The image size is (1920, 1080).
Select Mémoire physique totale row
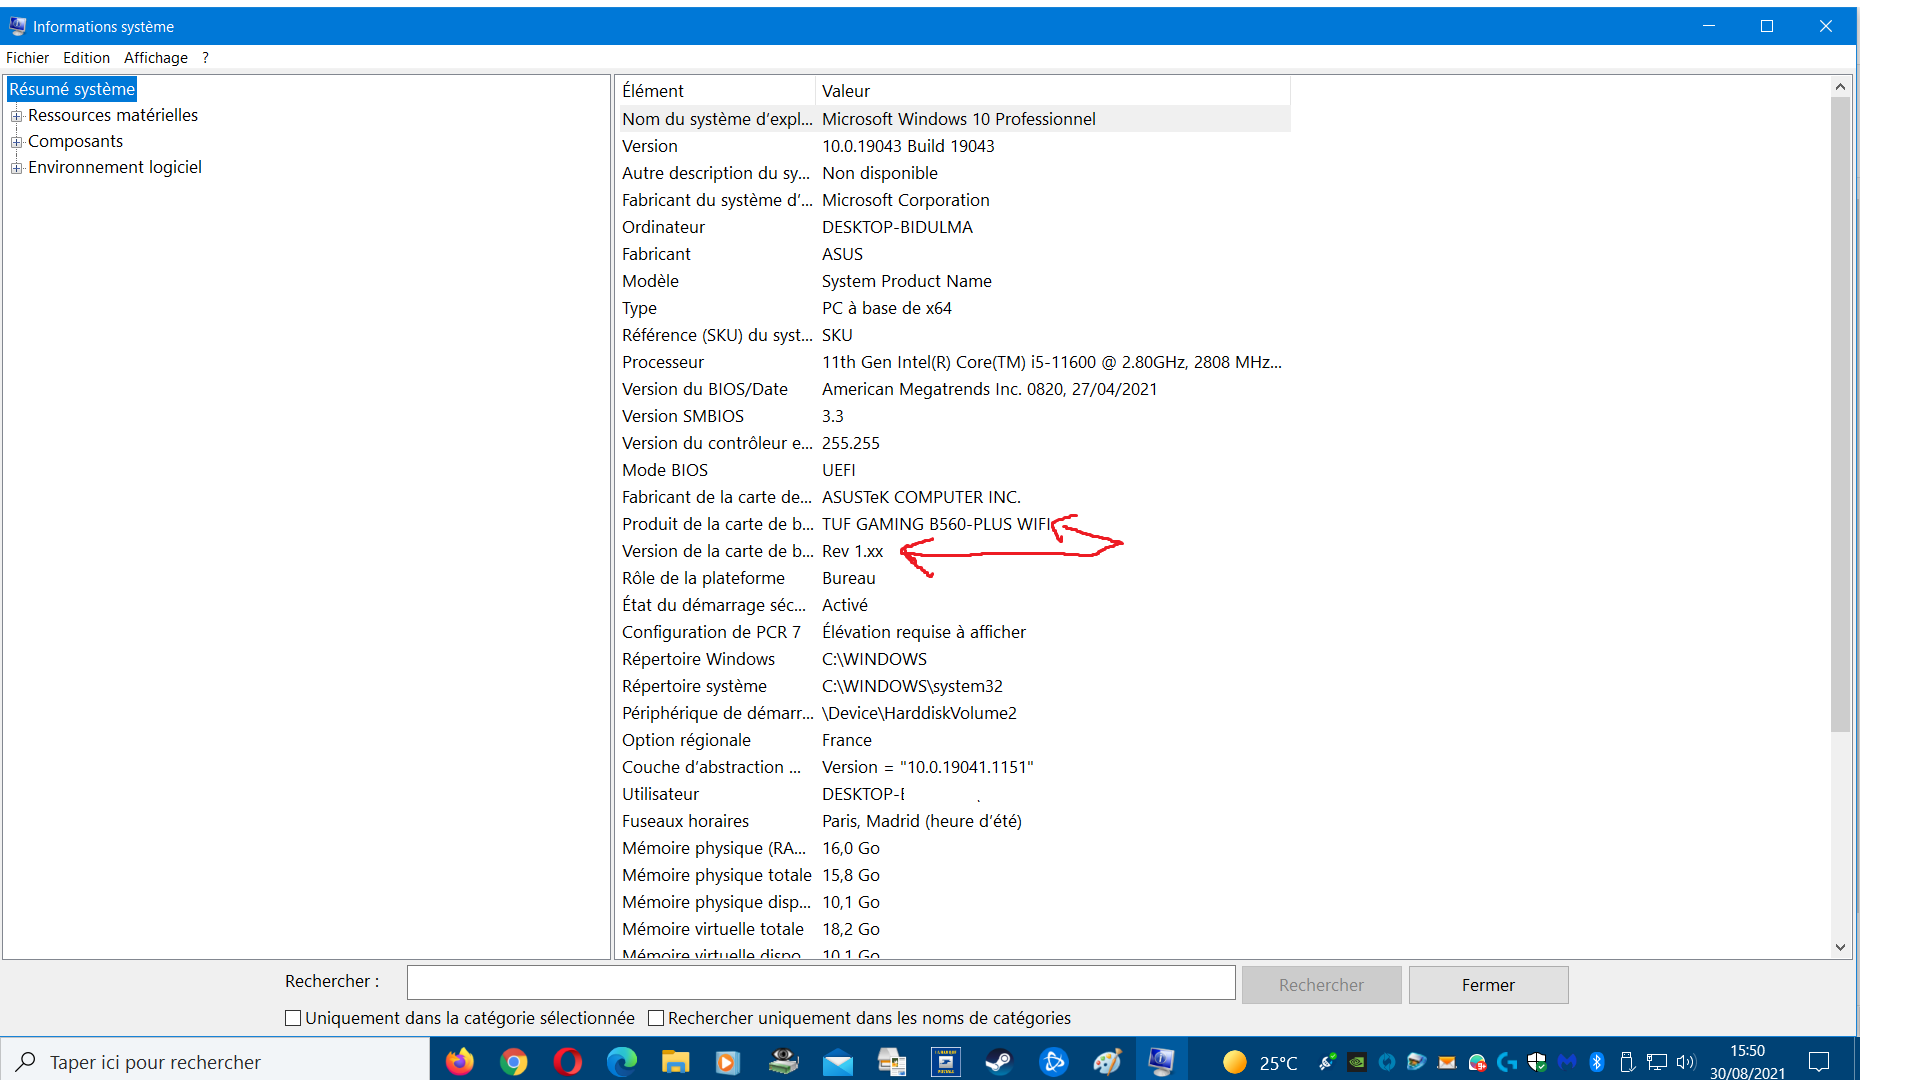954,875
